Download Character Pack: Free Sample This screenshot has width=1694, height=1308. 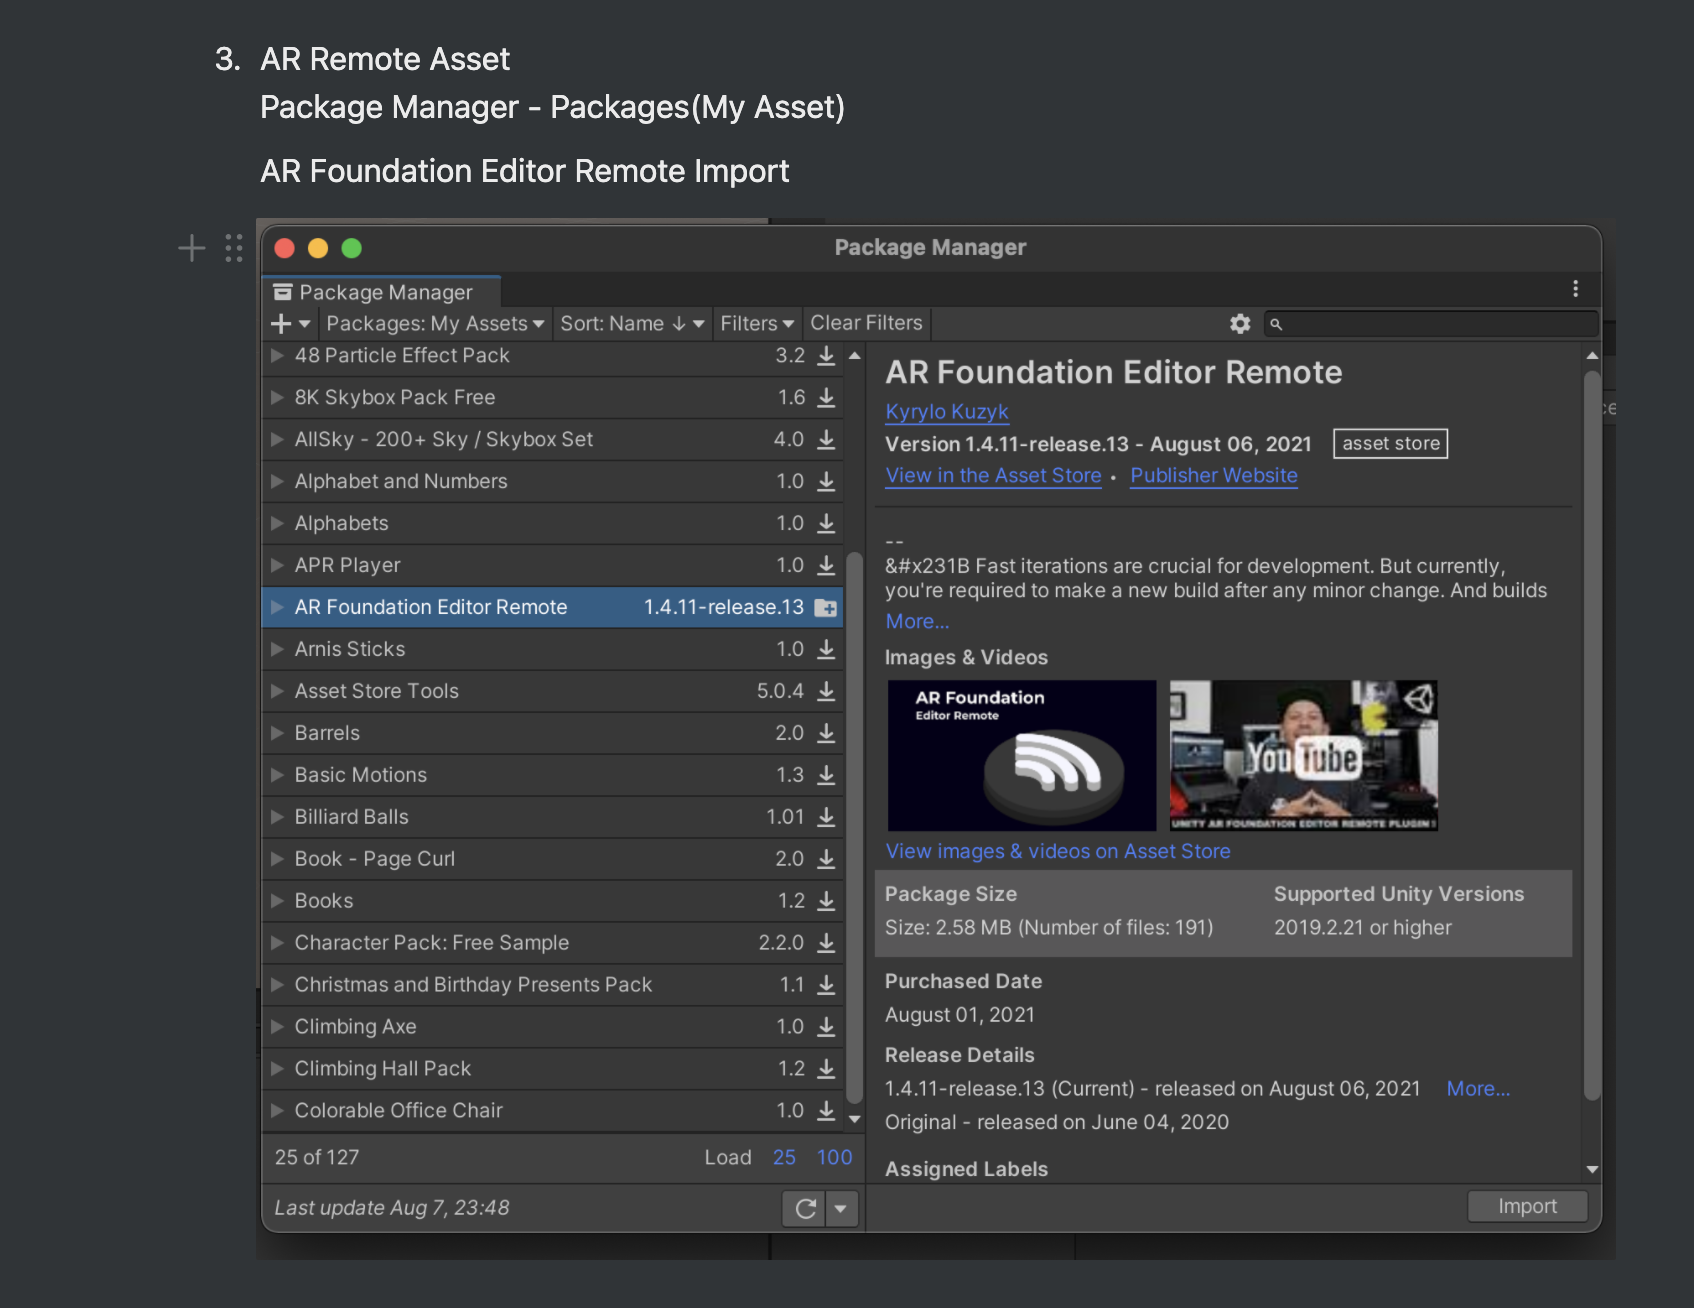(x=826, y=944)
